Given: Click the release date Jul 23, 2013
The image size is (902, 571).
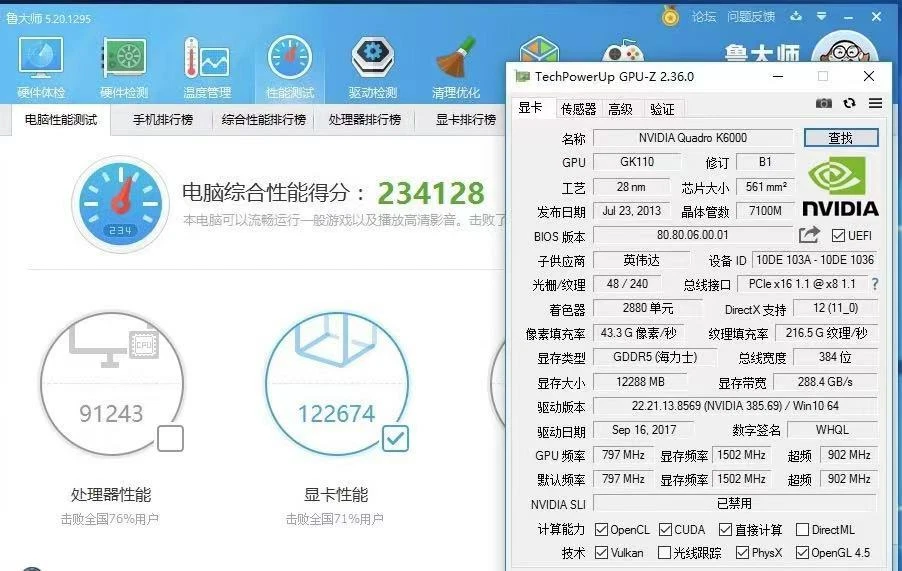Looking at the screenshot, I should pos(632,211).
